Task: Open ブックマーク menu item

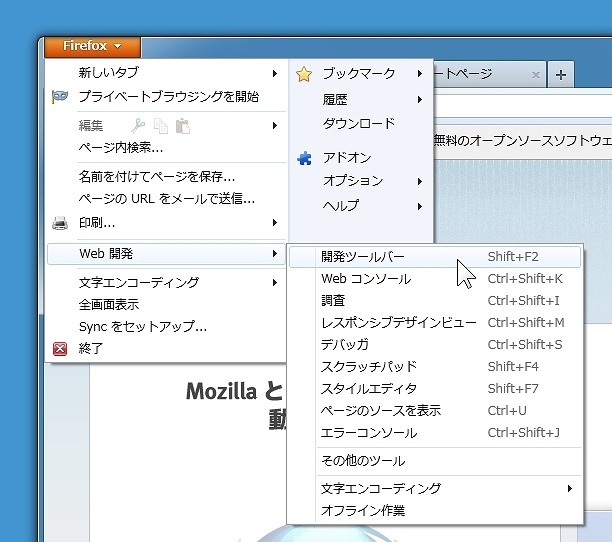Action: click(x=361, y=73)
